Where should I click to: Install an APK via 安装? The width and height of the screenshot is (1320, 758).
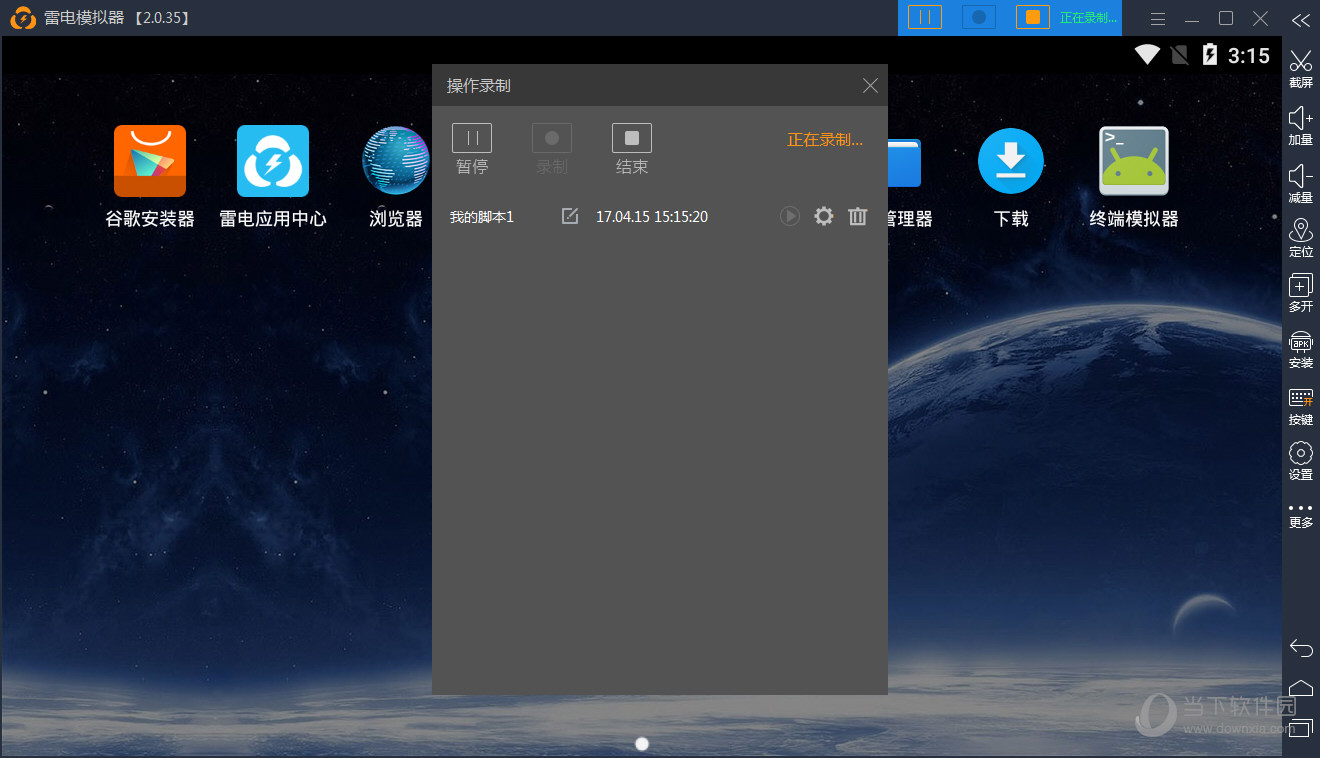pos(1301,349)
